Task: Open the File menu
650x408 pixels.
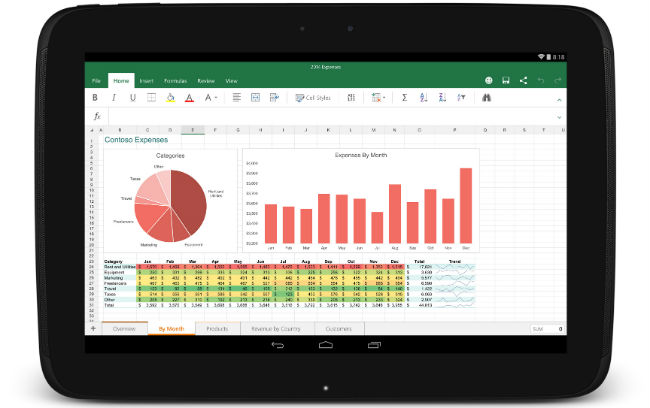Action: (x=97, y=79)
